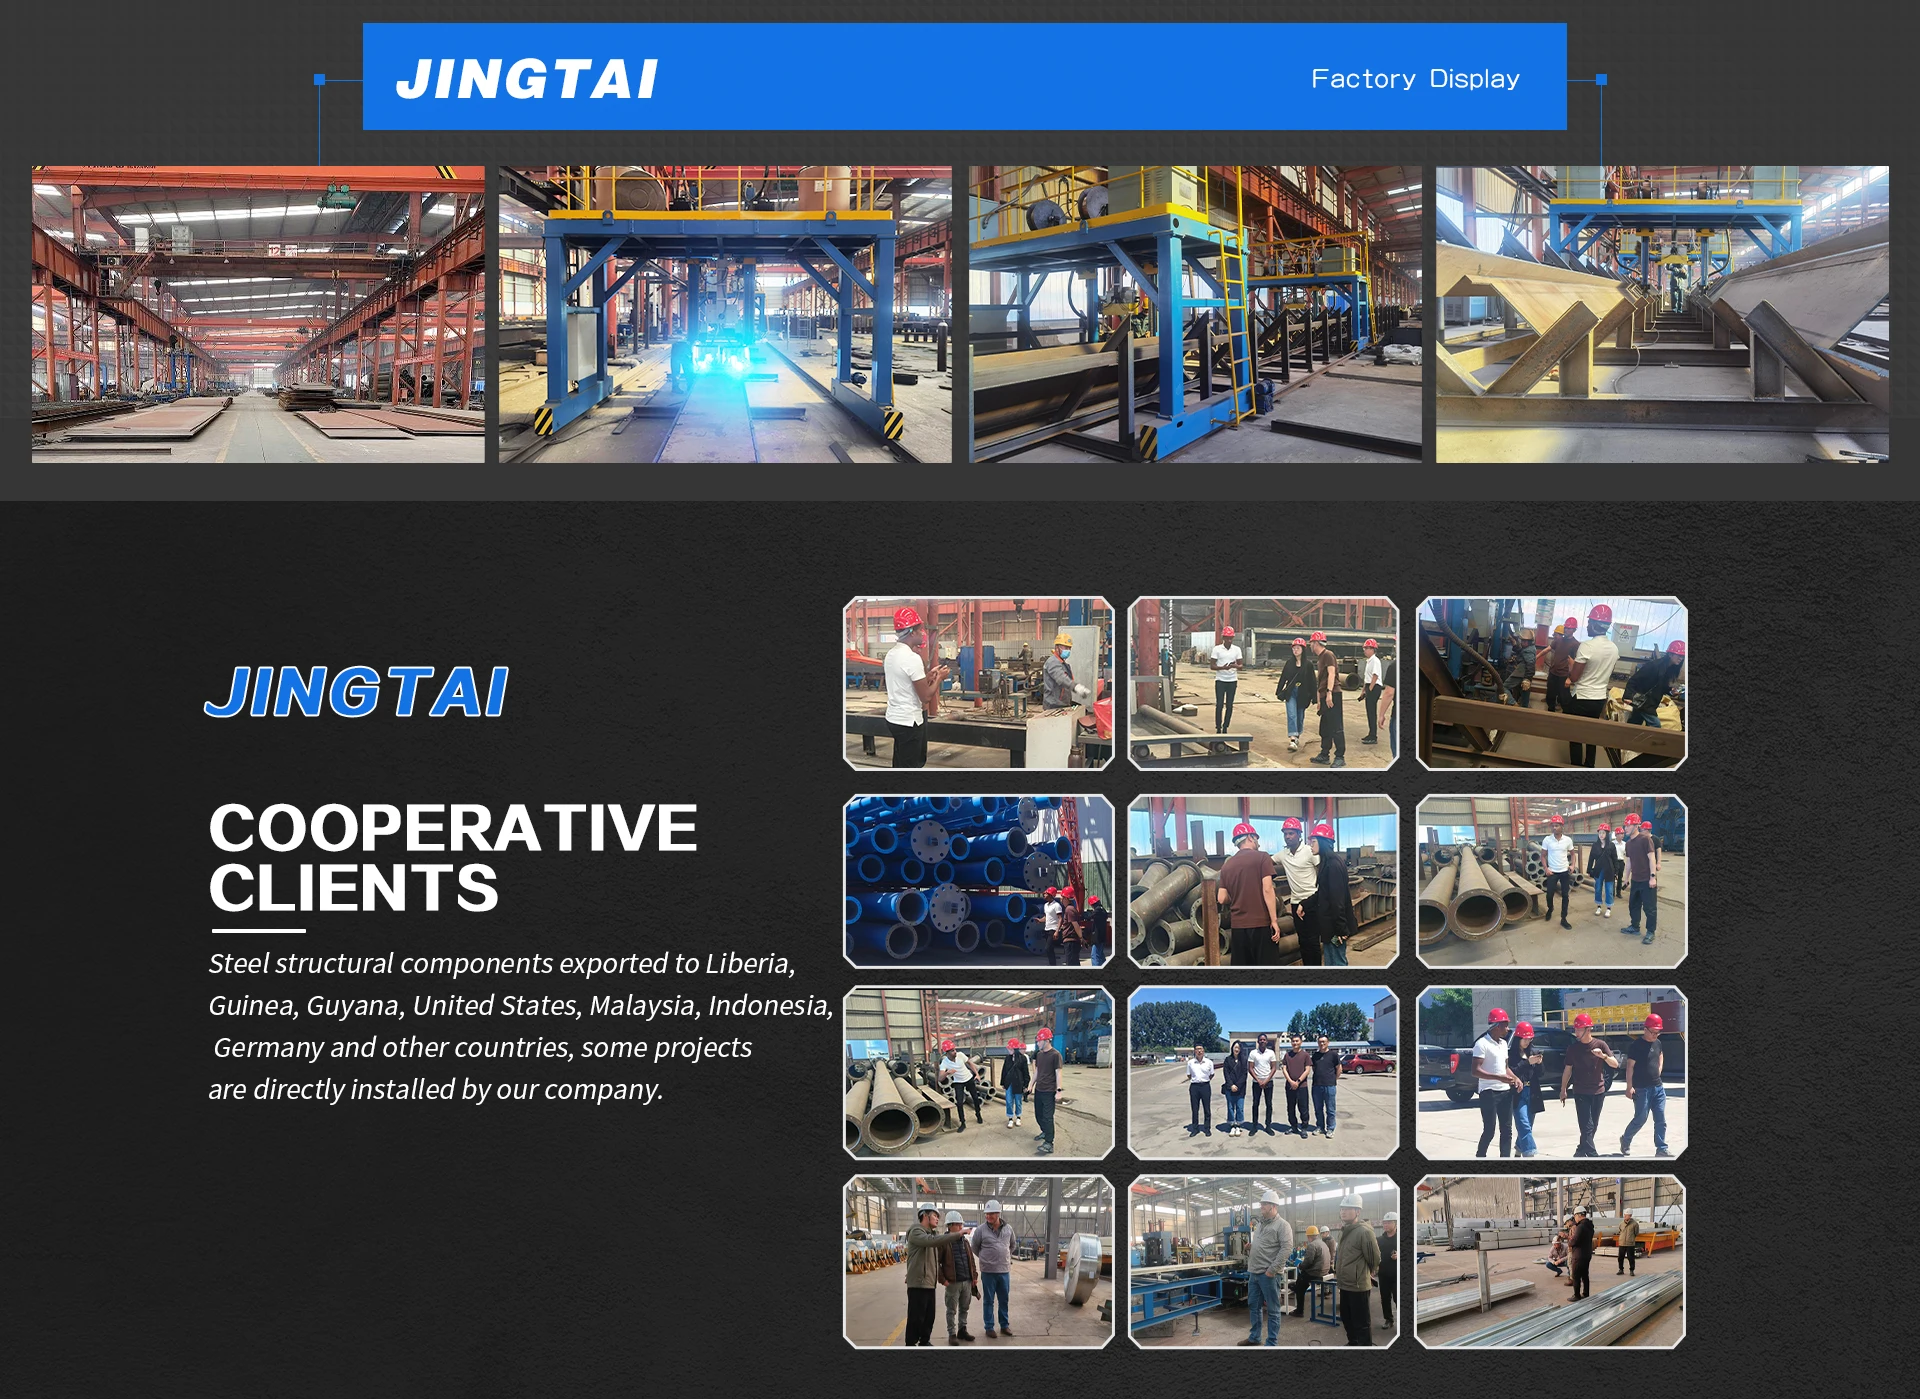Open the photo of galvanized steel profiles on the floor
This screenshot has width=1920, height=1399.
pyautogui.click(x=1551, y=1262)
